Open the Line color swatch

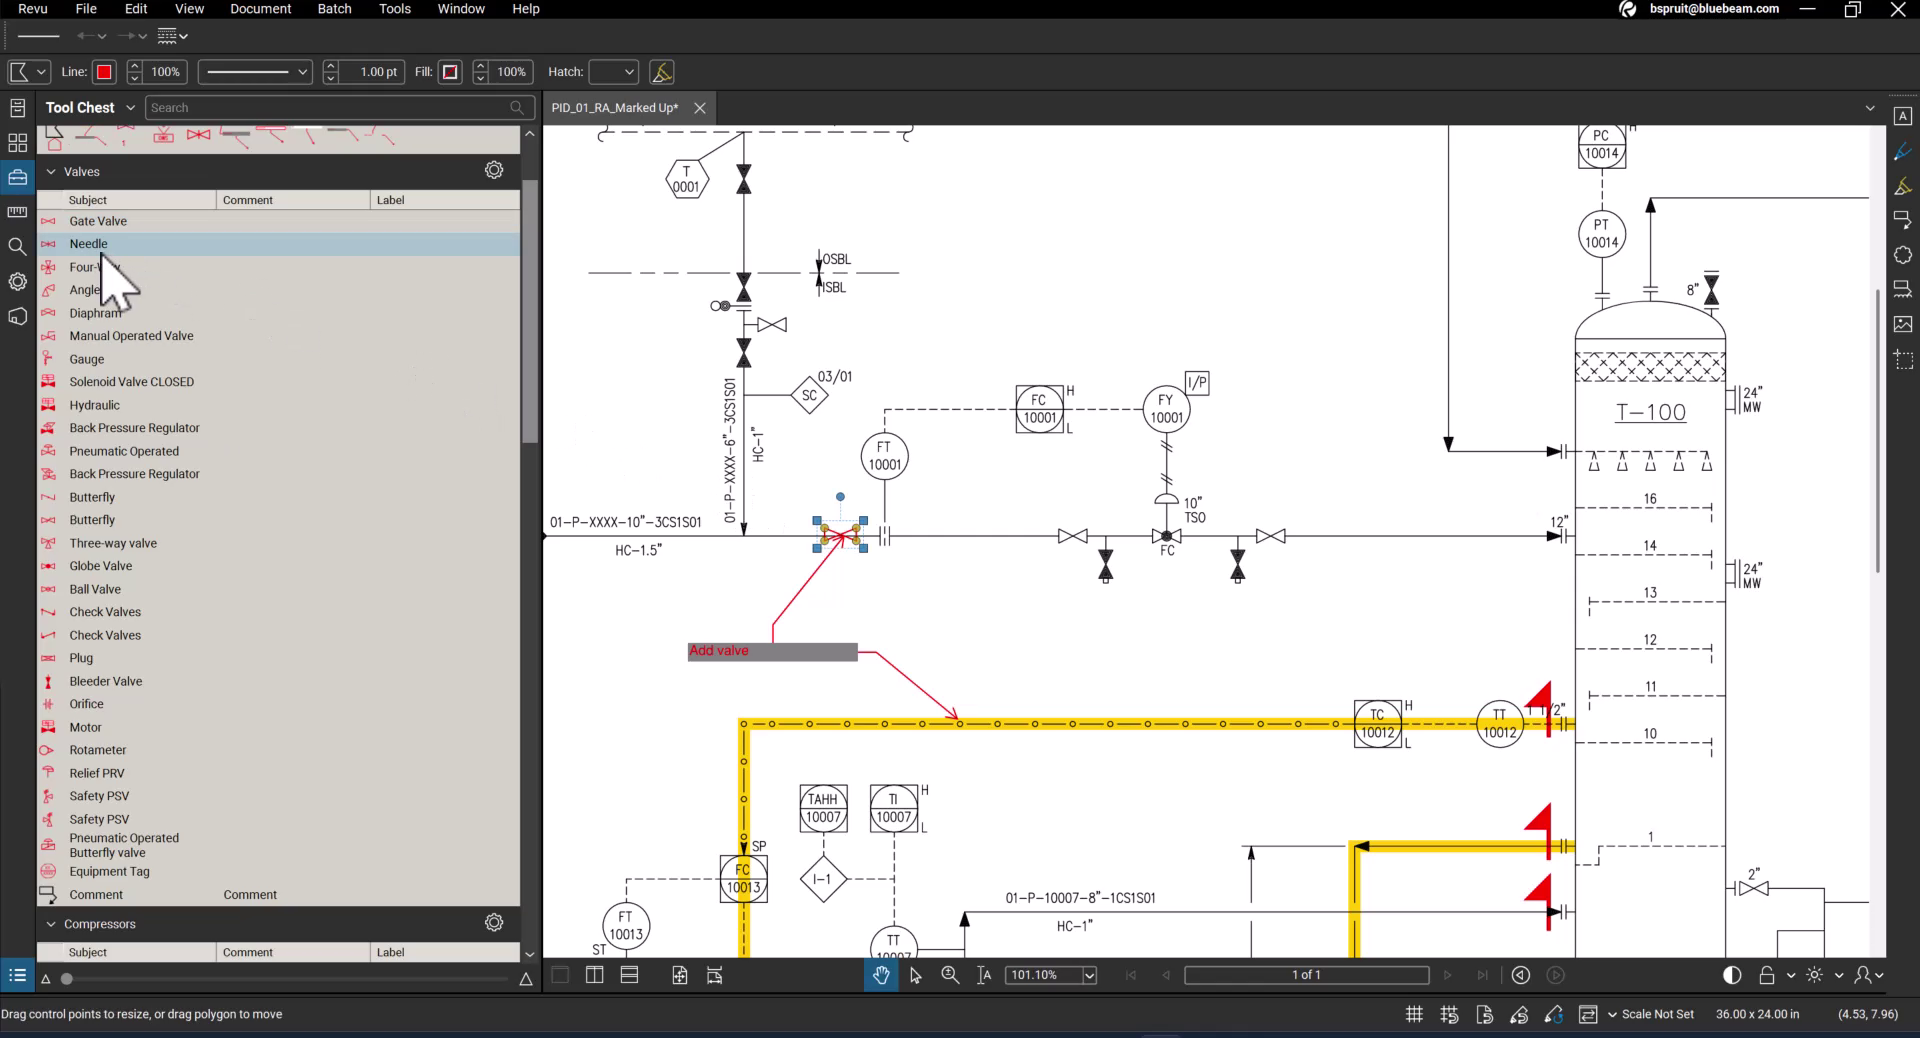pos(103,71)
